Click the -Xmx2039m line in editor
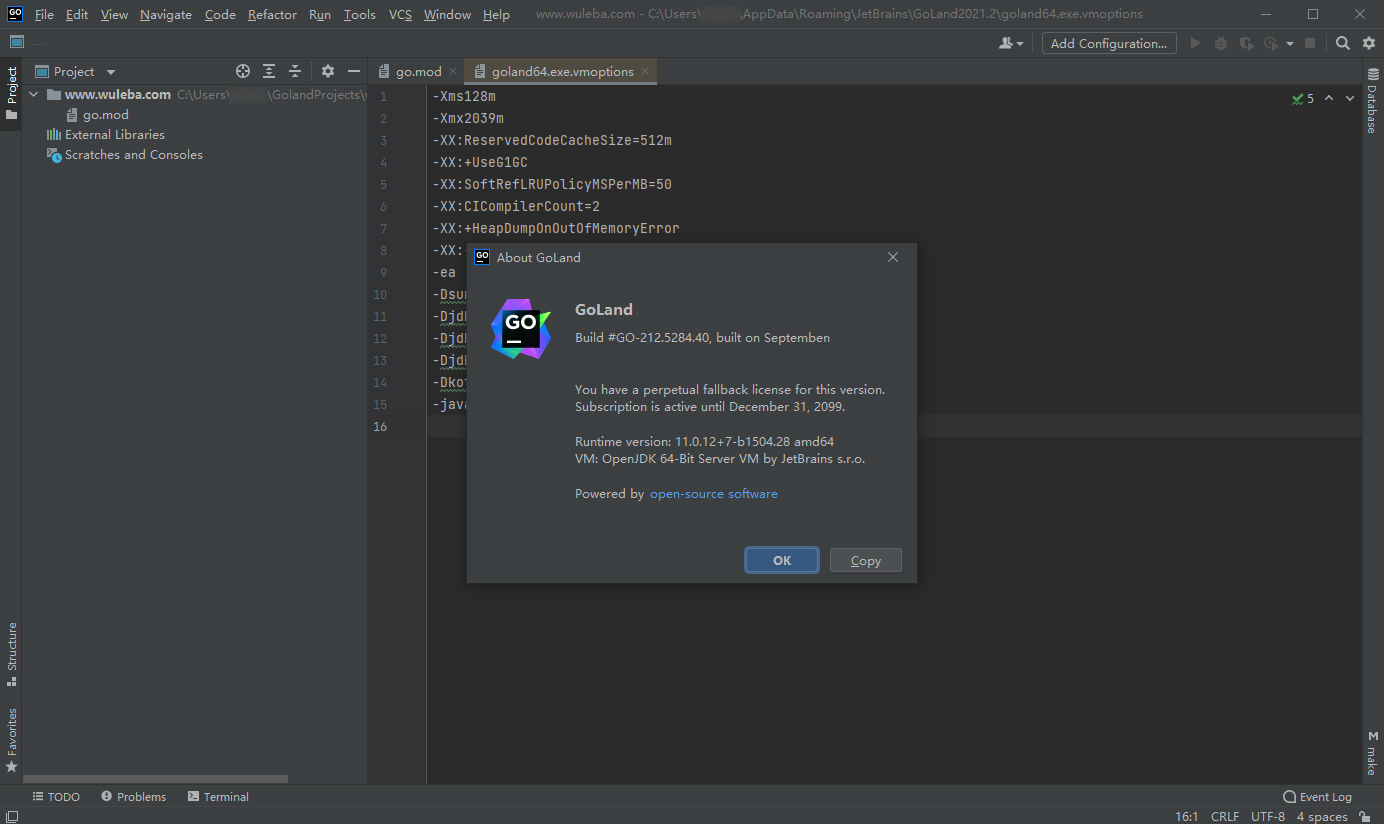The height and width of the screenshot is (824, 1384). [467, 119]
